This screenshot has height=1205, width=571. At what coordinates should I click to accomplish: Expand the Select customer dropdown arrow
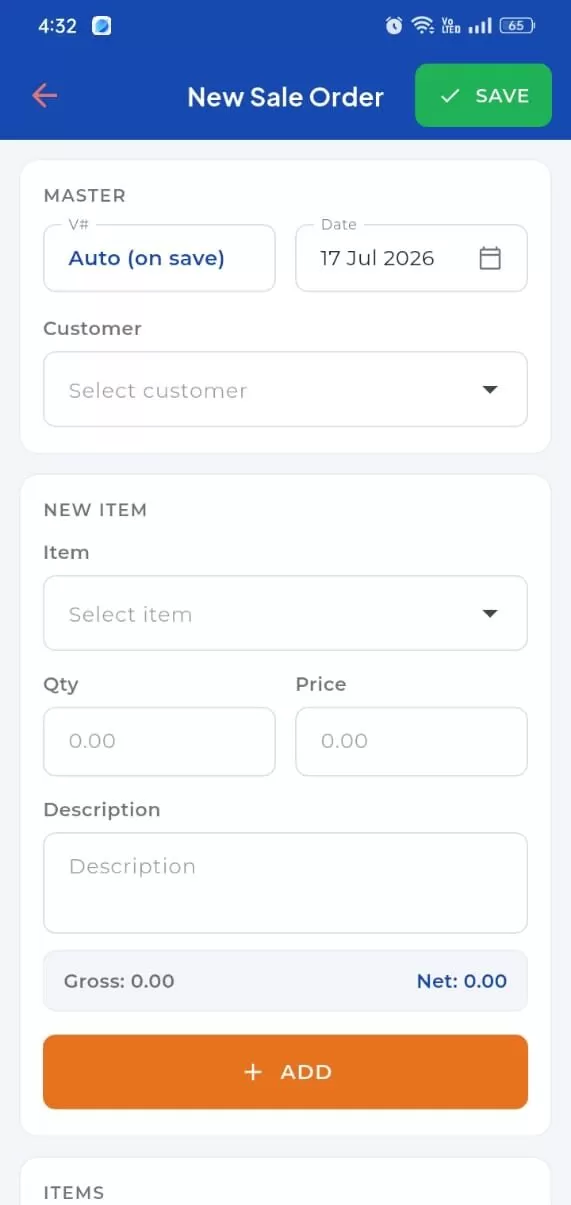pos(490,390)
